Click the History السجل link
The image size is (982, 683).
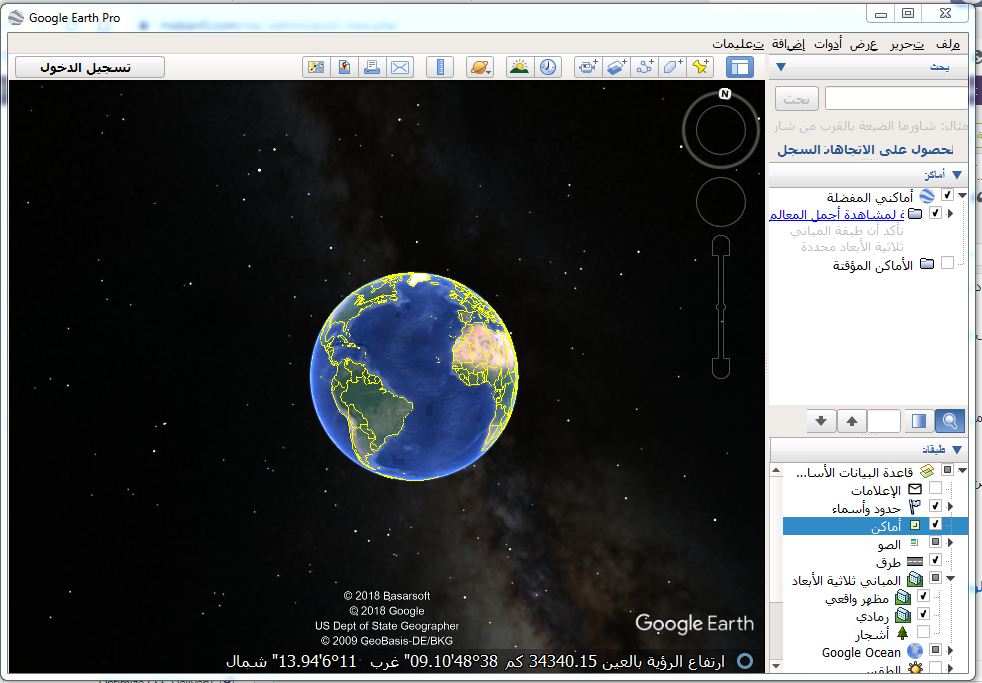pos(799,150)
